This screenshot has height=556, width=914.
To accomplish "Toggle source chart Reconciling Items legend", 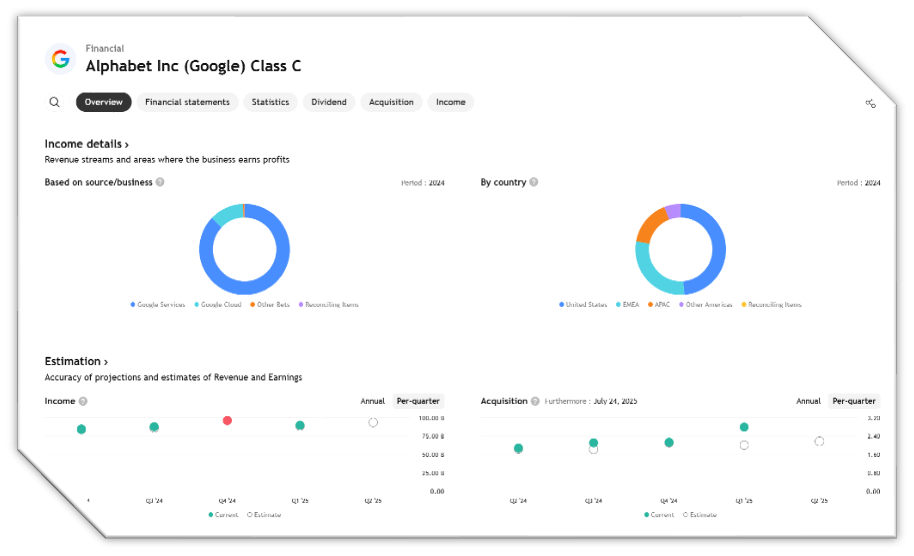I will (x=328, y=305).
